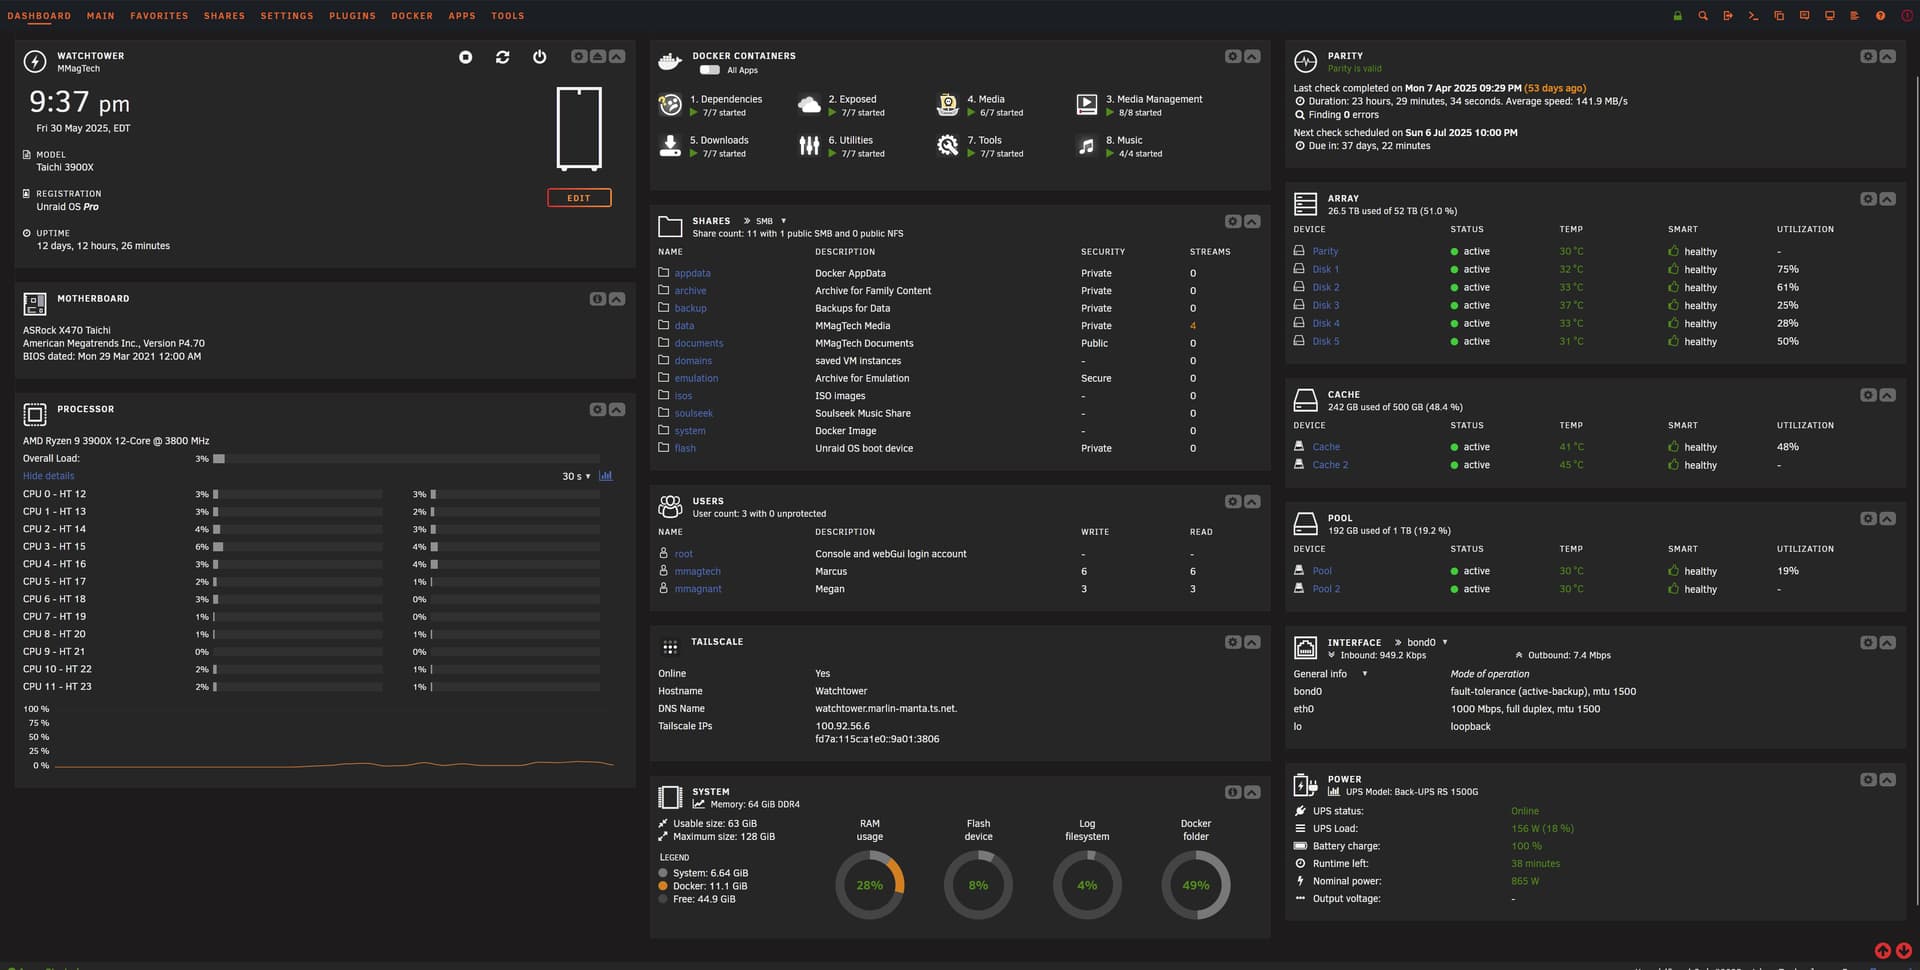Open Parity panel gear settings
The image size is (1920, 970).
pyautogui.click(x=1868, y=57)
